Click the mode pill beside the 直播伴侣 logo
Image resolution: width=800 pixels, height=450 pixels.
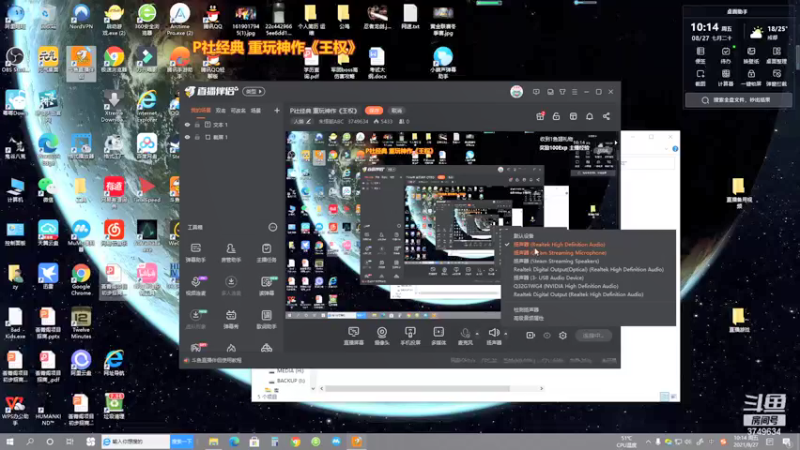(254, 92)
